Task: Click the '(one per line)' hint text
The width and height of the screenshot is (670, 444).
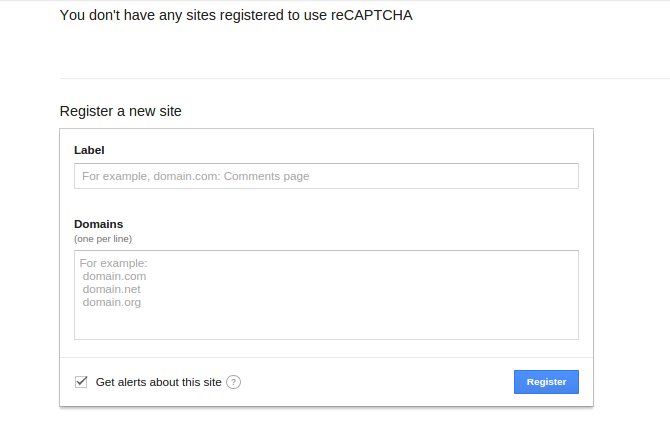Action: click(x=103, y=239)
